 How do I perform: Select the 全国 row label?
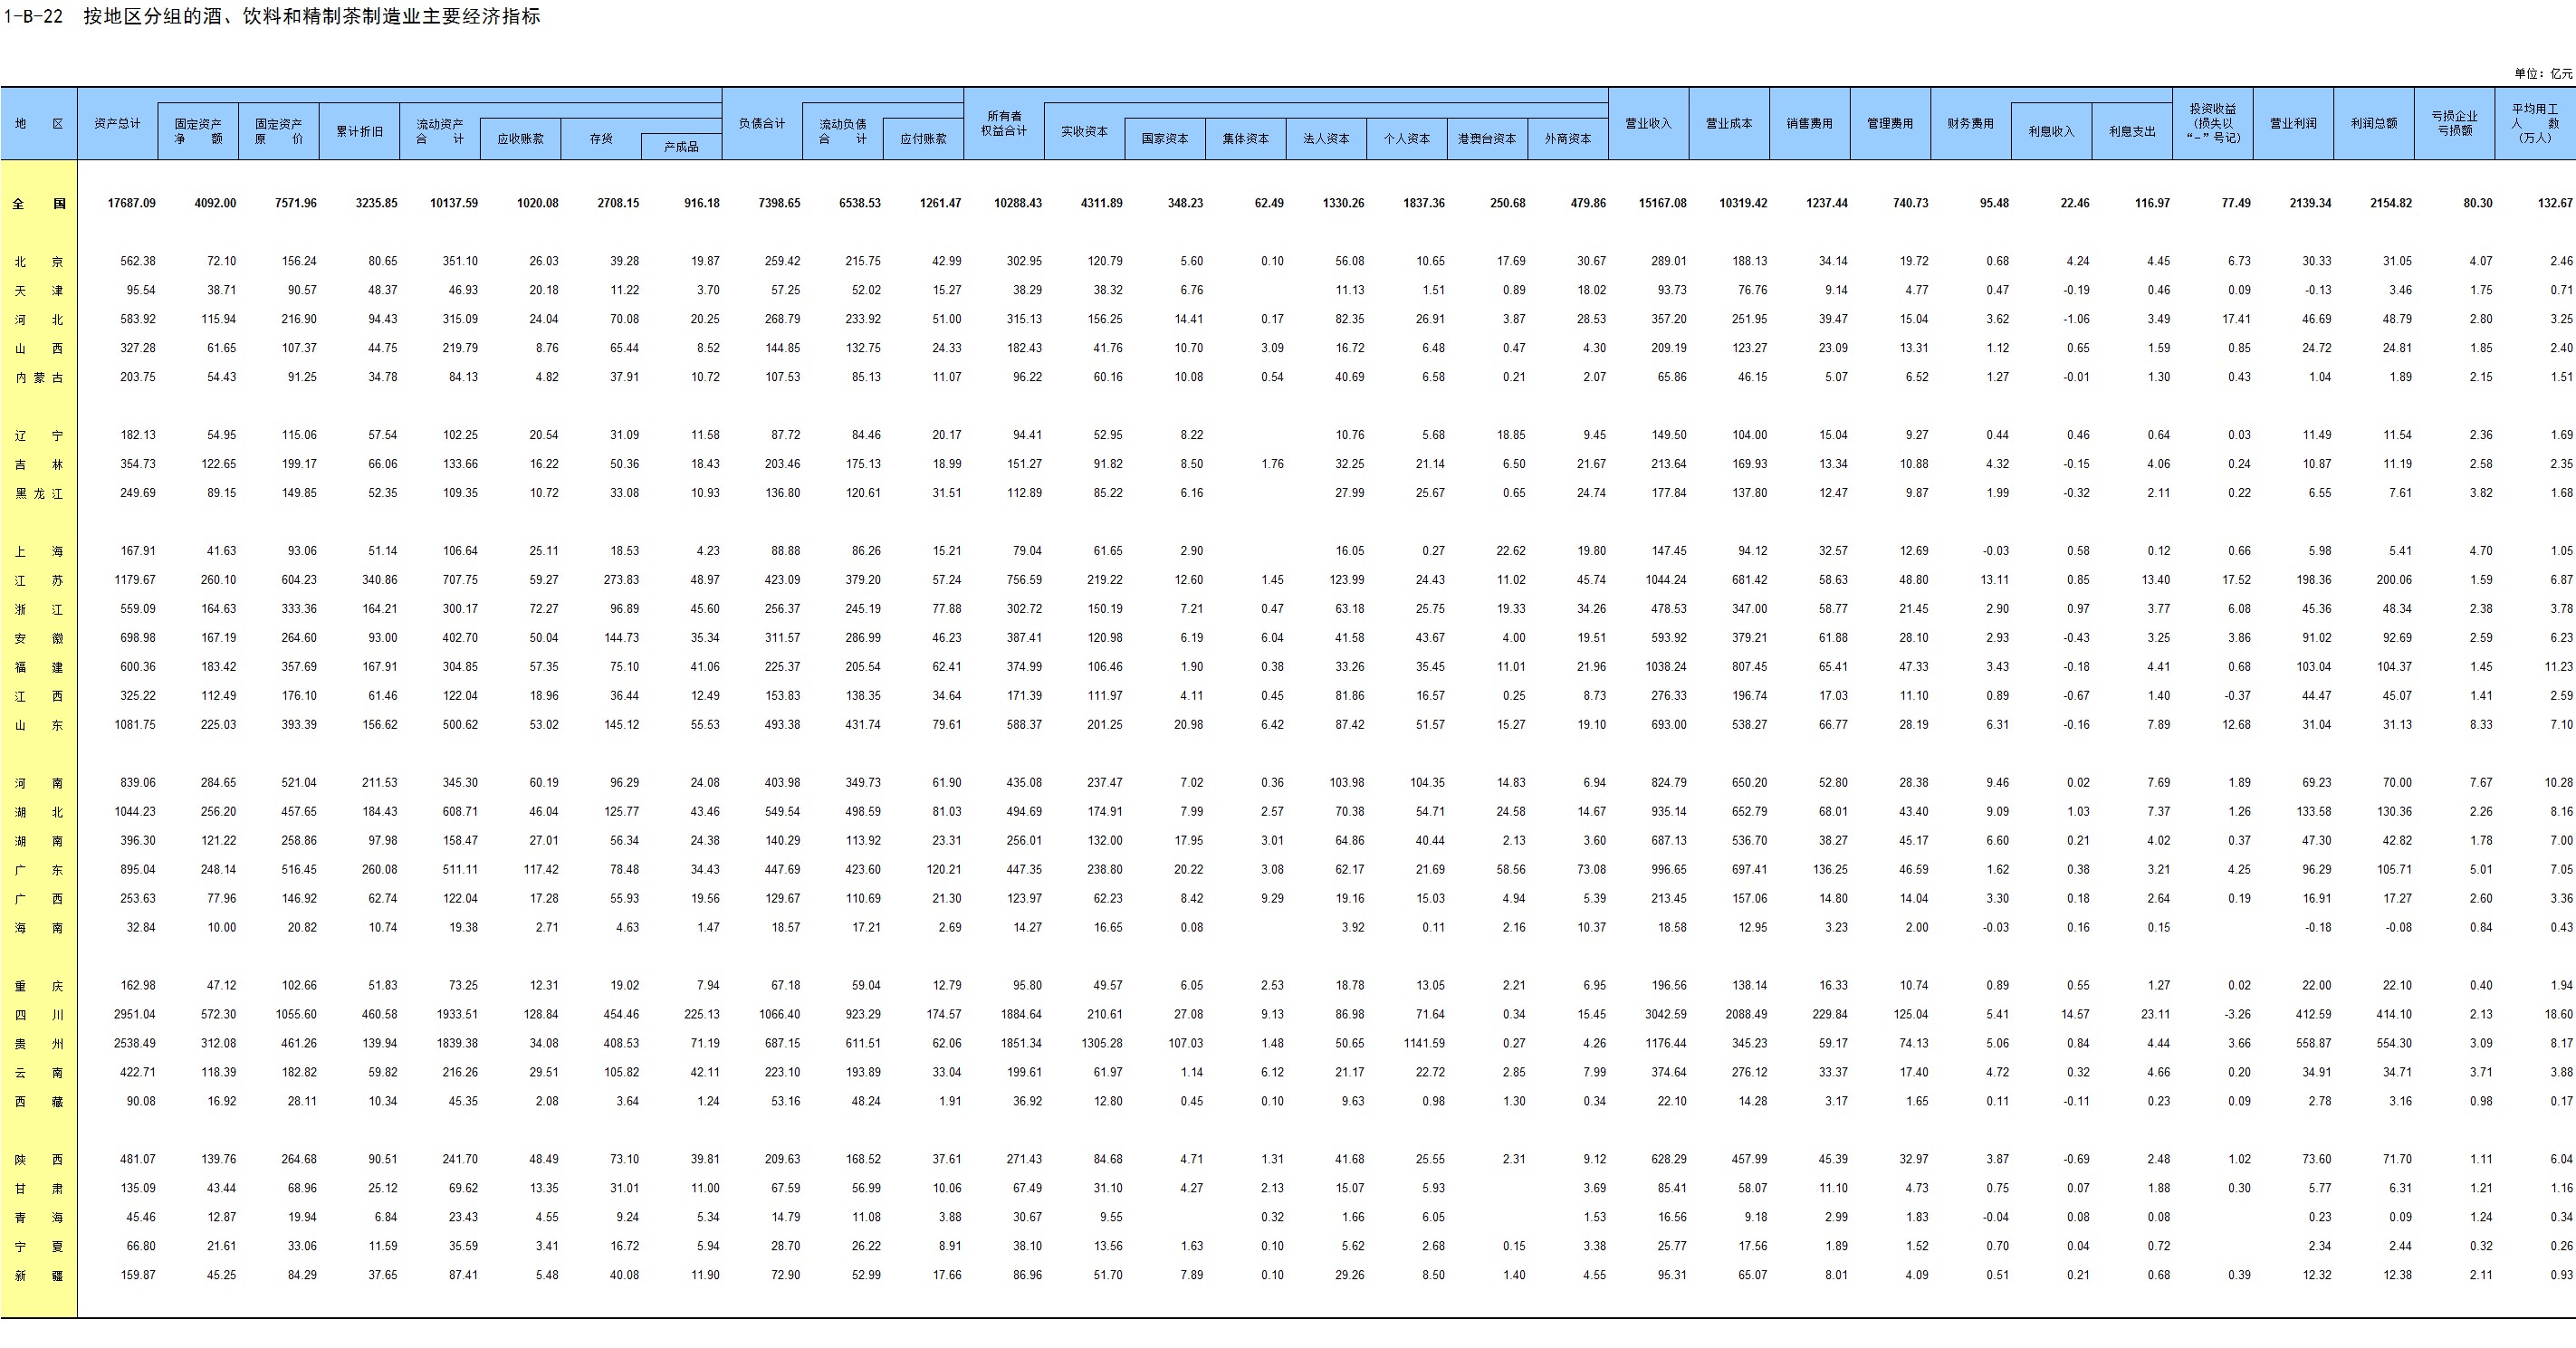tap(39, 203)
